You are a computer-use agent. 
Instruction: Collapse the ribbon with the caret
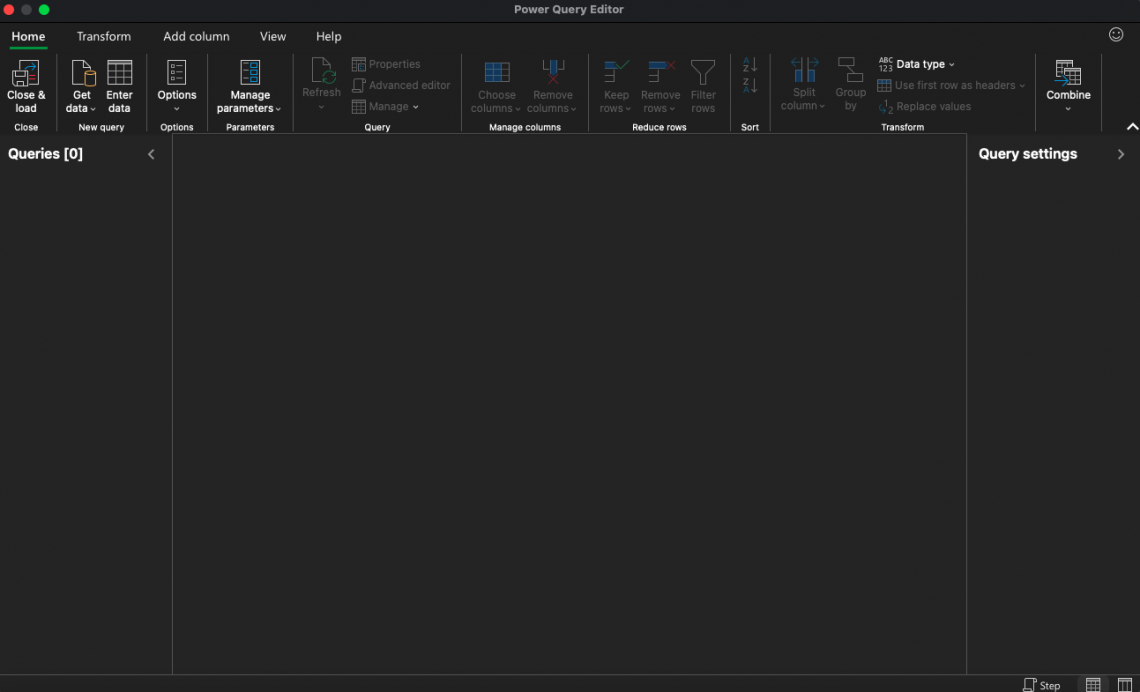(x=1132, y=126)
